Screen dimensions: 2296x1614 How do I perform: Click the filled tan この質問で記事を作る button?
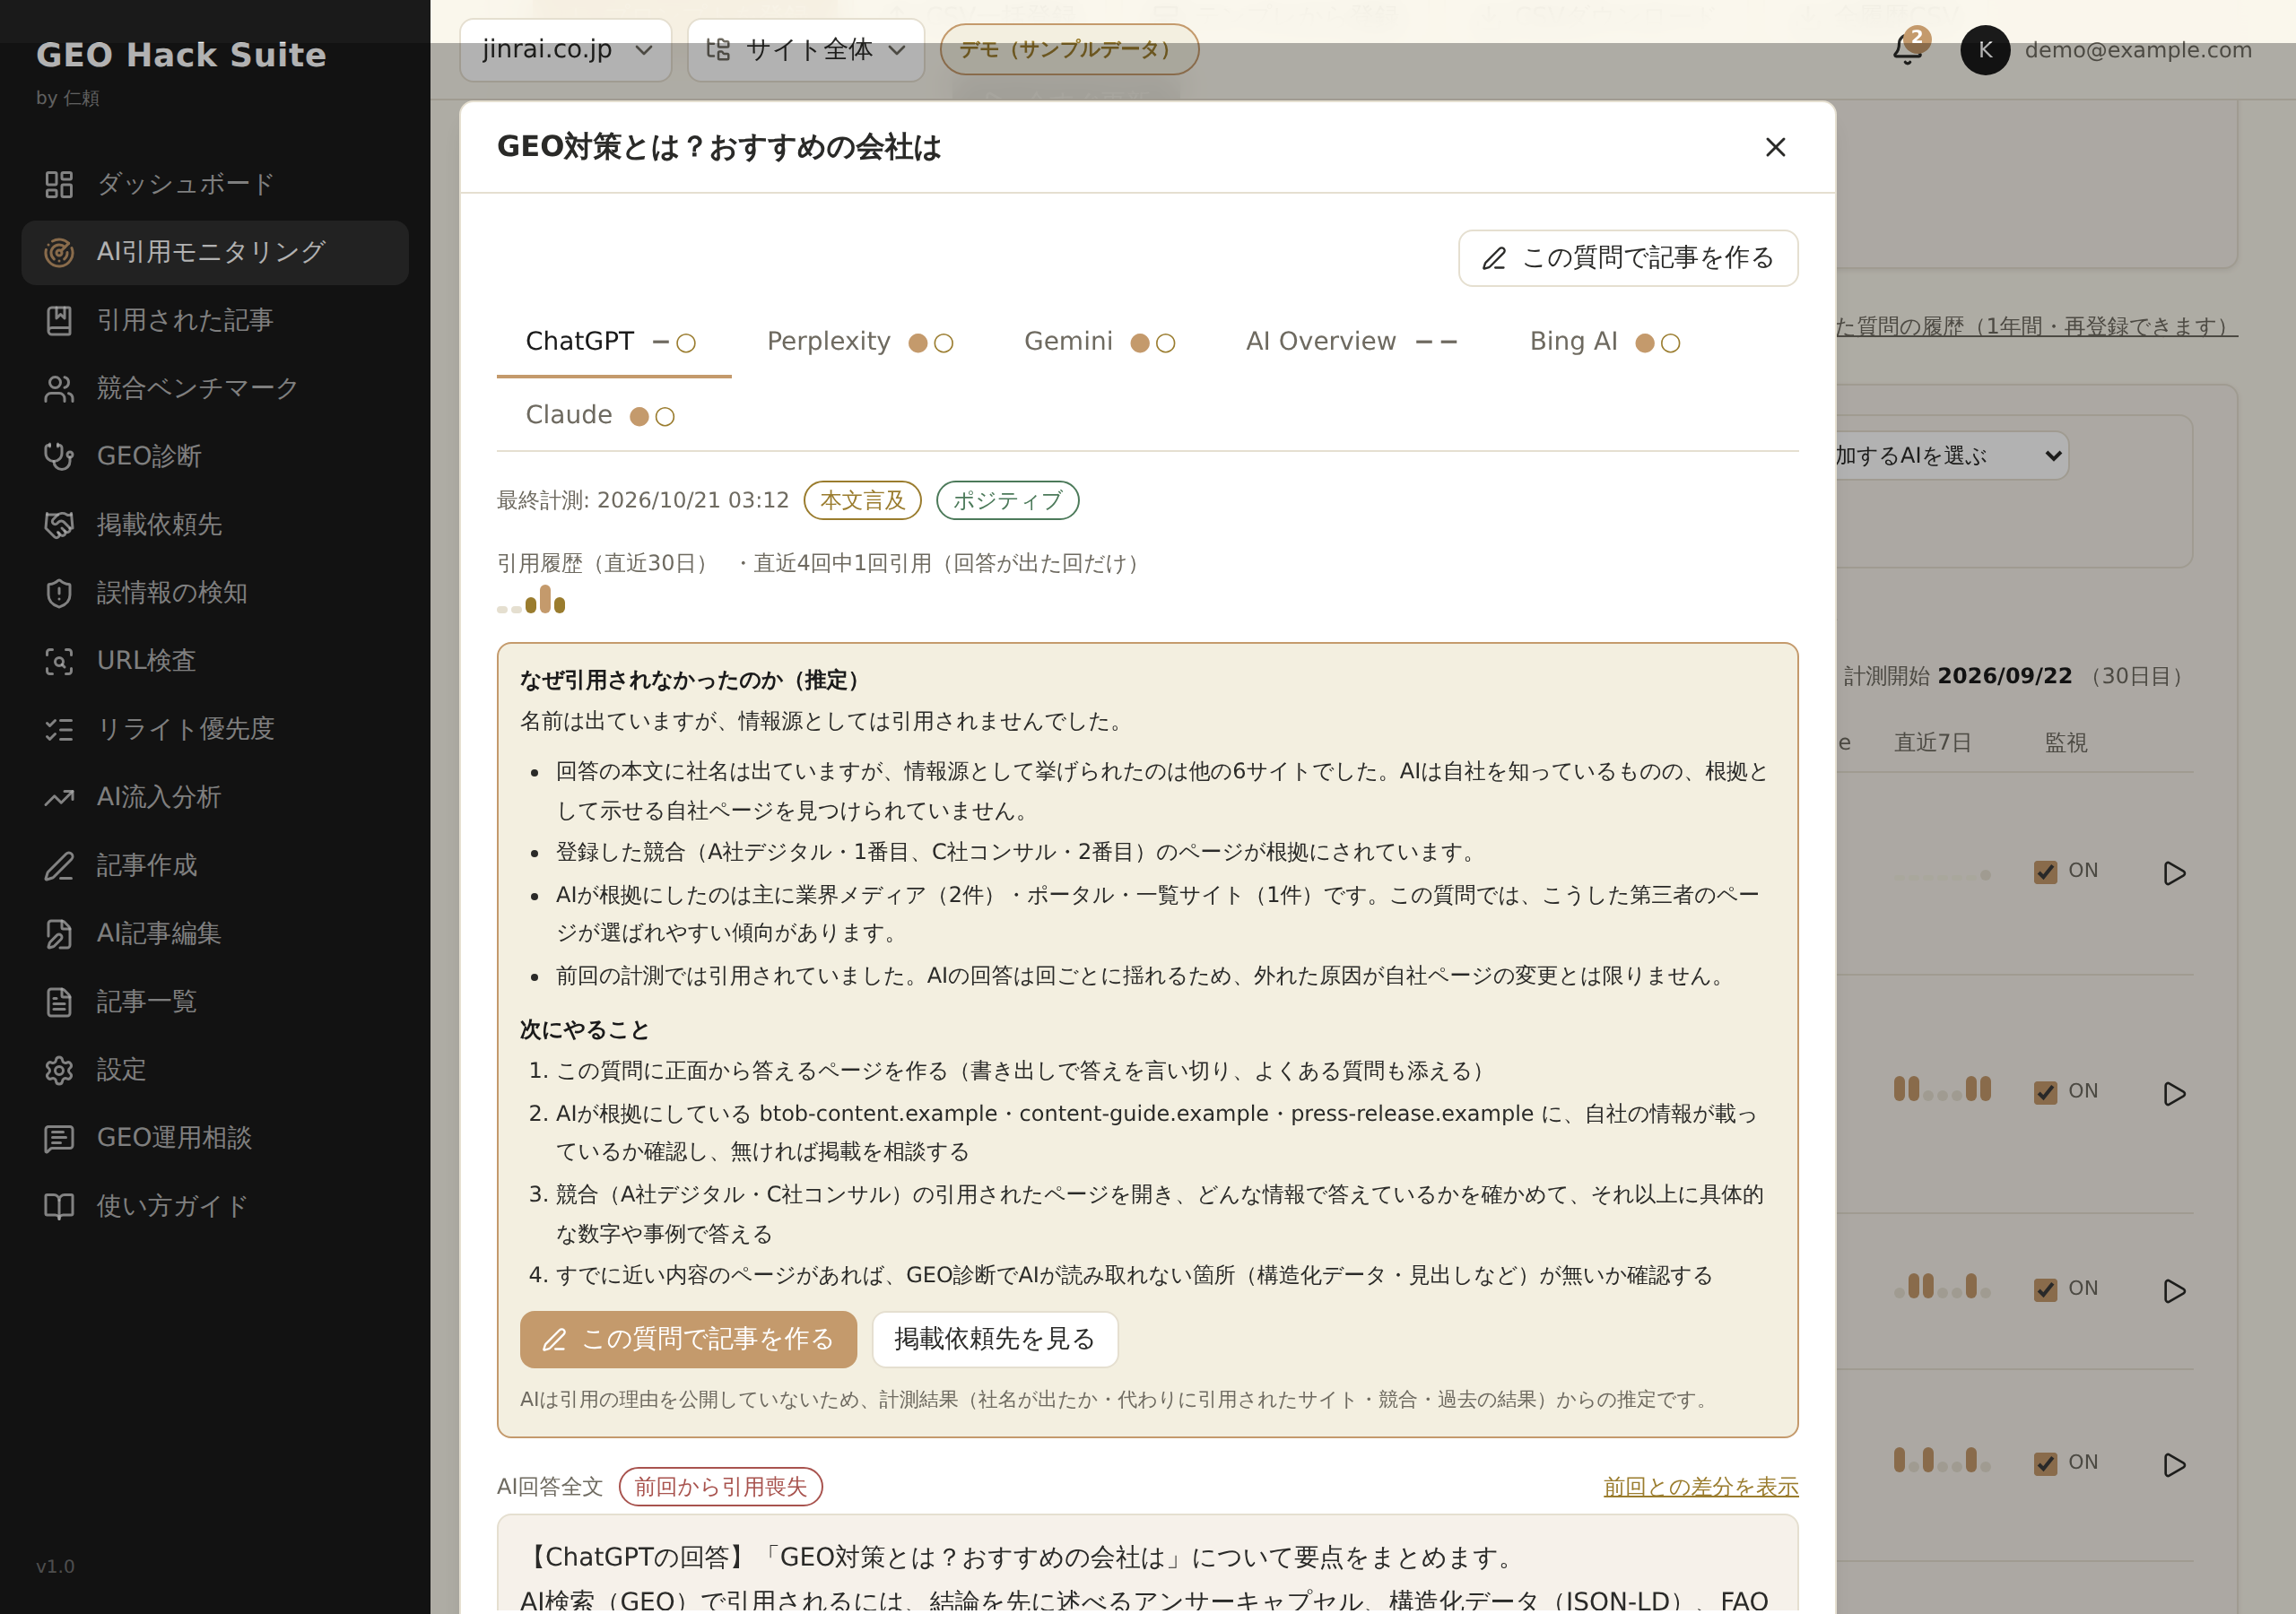[x=688, y=1339]
